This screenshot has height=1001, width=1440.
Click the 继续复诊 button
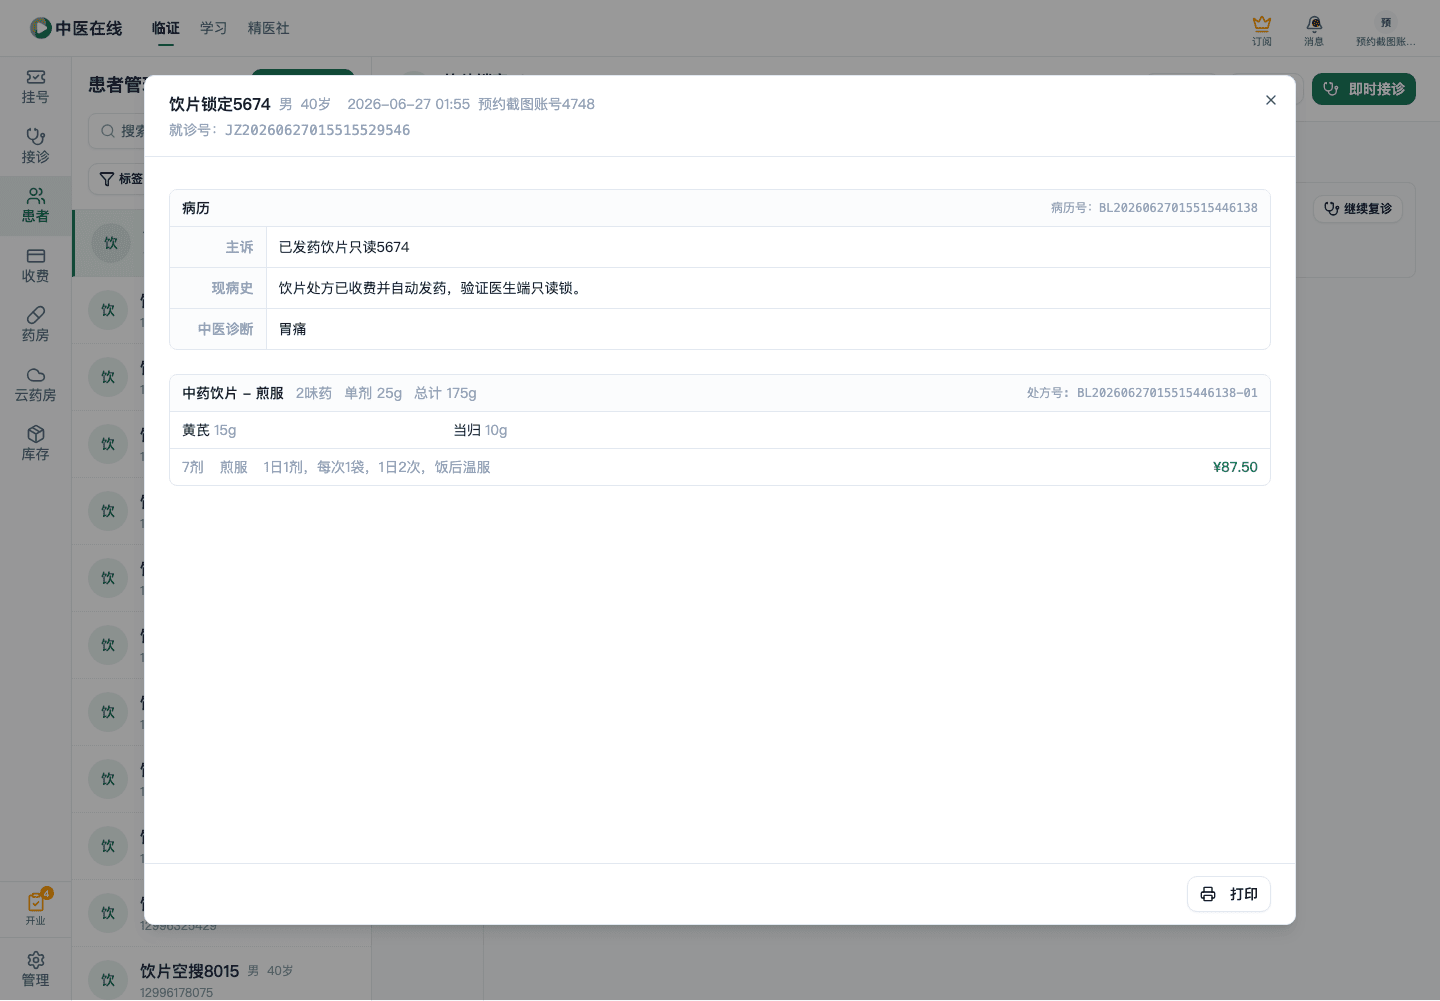click(x=1358, y=209)
